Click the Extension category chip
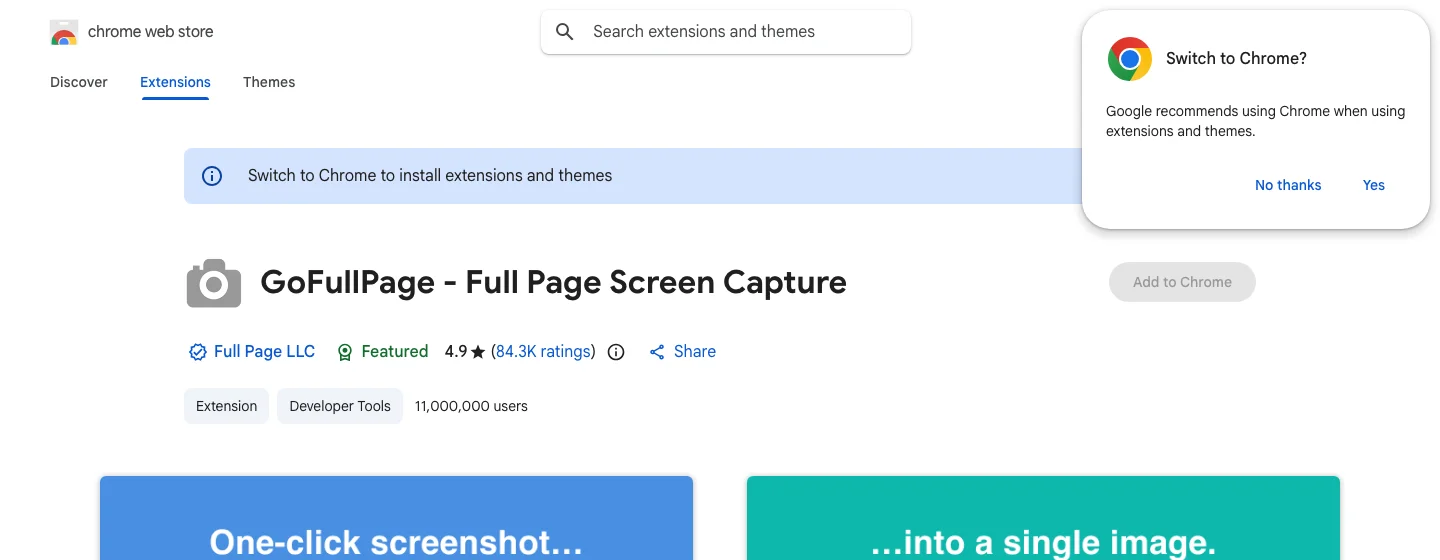1440x560 pixels. coord(226,406)
